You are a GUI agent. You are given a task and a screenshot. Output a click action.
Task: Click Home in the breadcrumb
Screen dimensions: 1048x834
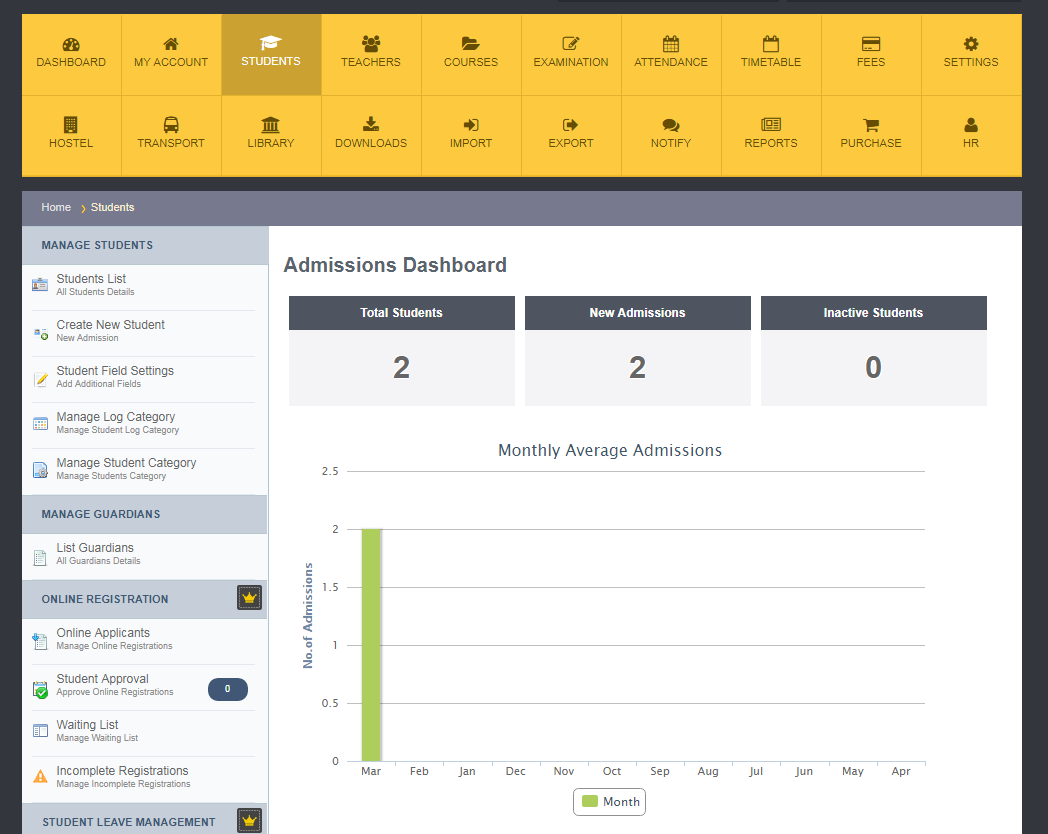click(56, 207)
